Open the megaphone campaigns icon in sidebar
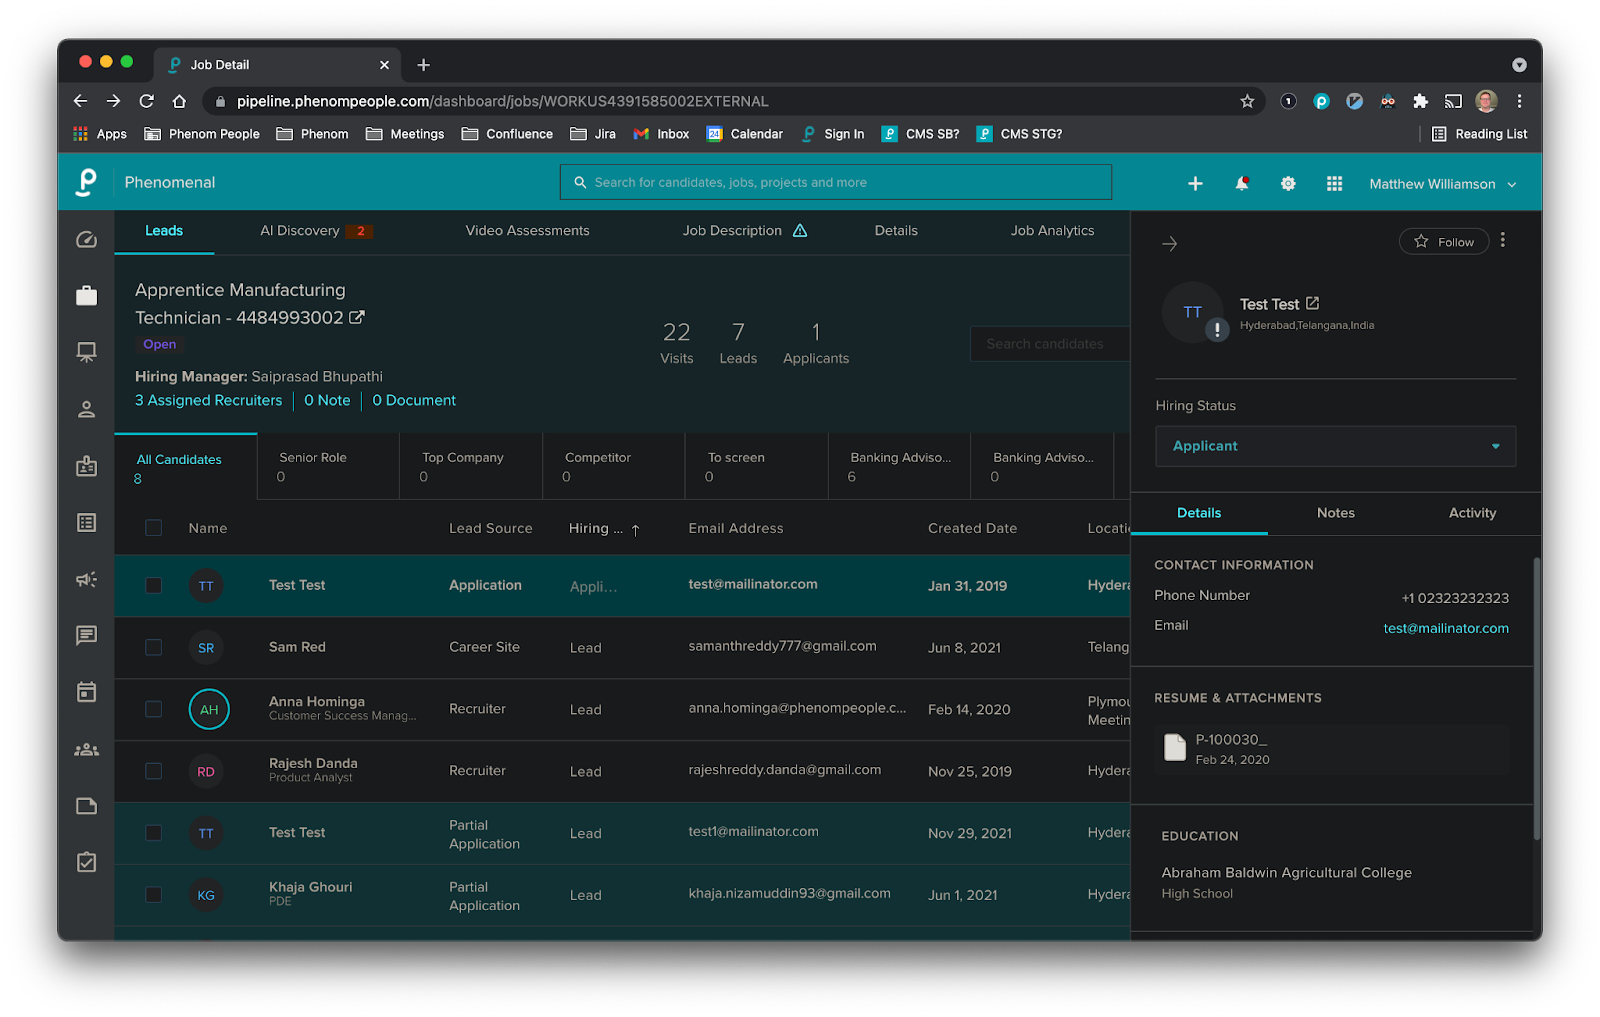Screen dimensions: 1600x1017 (87, 579)
